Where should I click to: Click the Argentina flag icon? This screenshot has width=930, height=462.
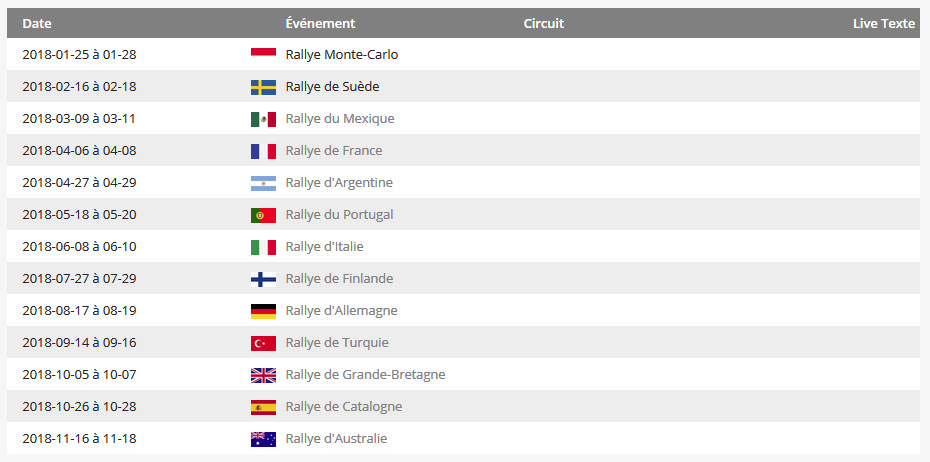coord(263,183)
